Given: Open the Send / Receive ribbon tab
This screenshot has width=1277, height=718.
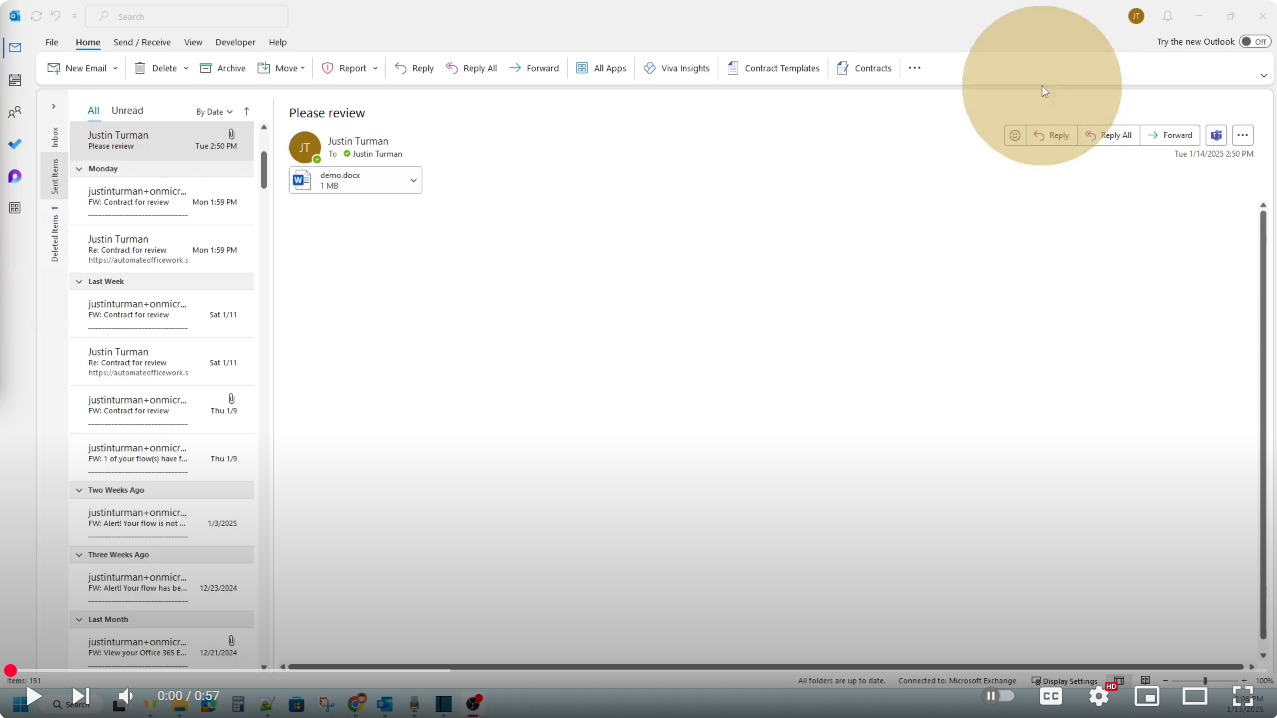Looking at the screenshot, I should point(142,42).
